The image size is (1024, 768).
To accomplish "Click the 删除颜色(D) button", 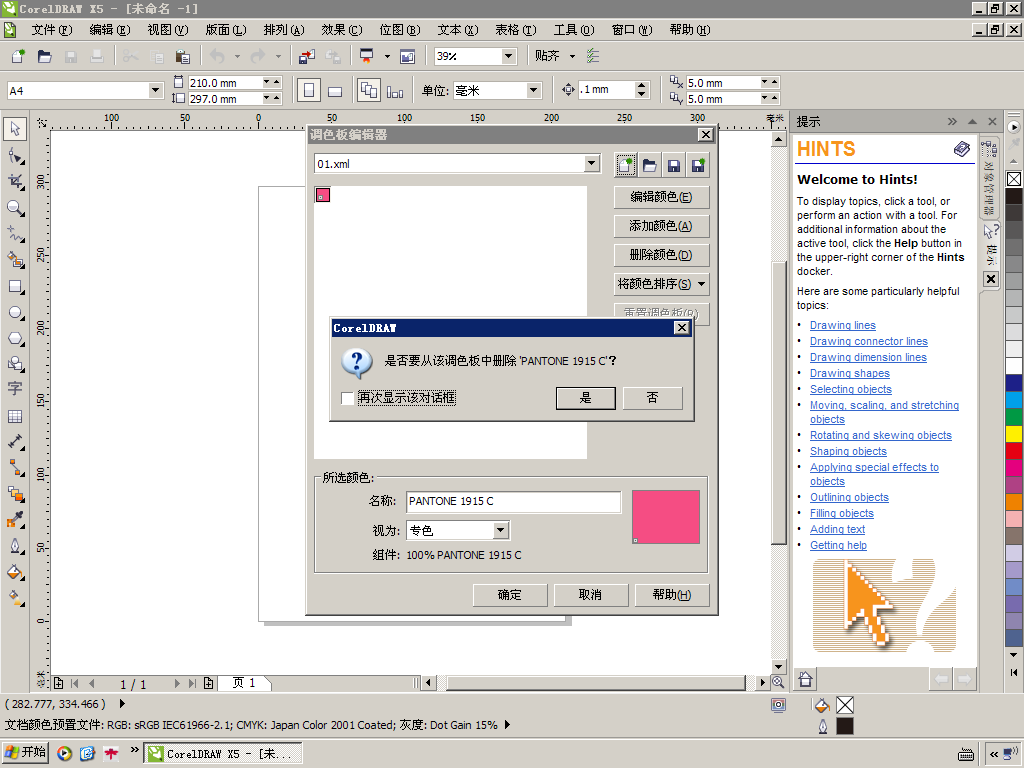I will (x=662, y=255).
